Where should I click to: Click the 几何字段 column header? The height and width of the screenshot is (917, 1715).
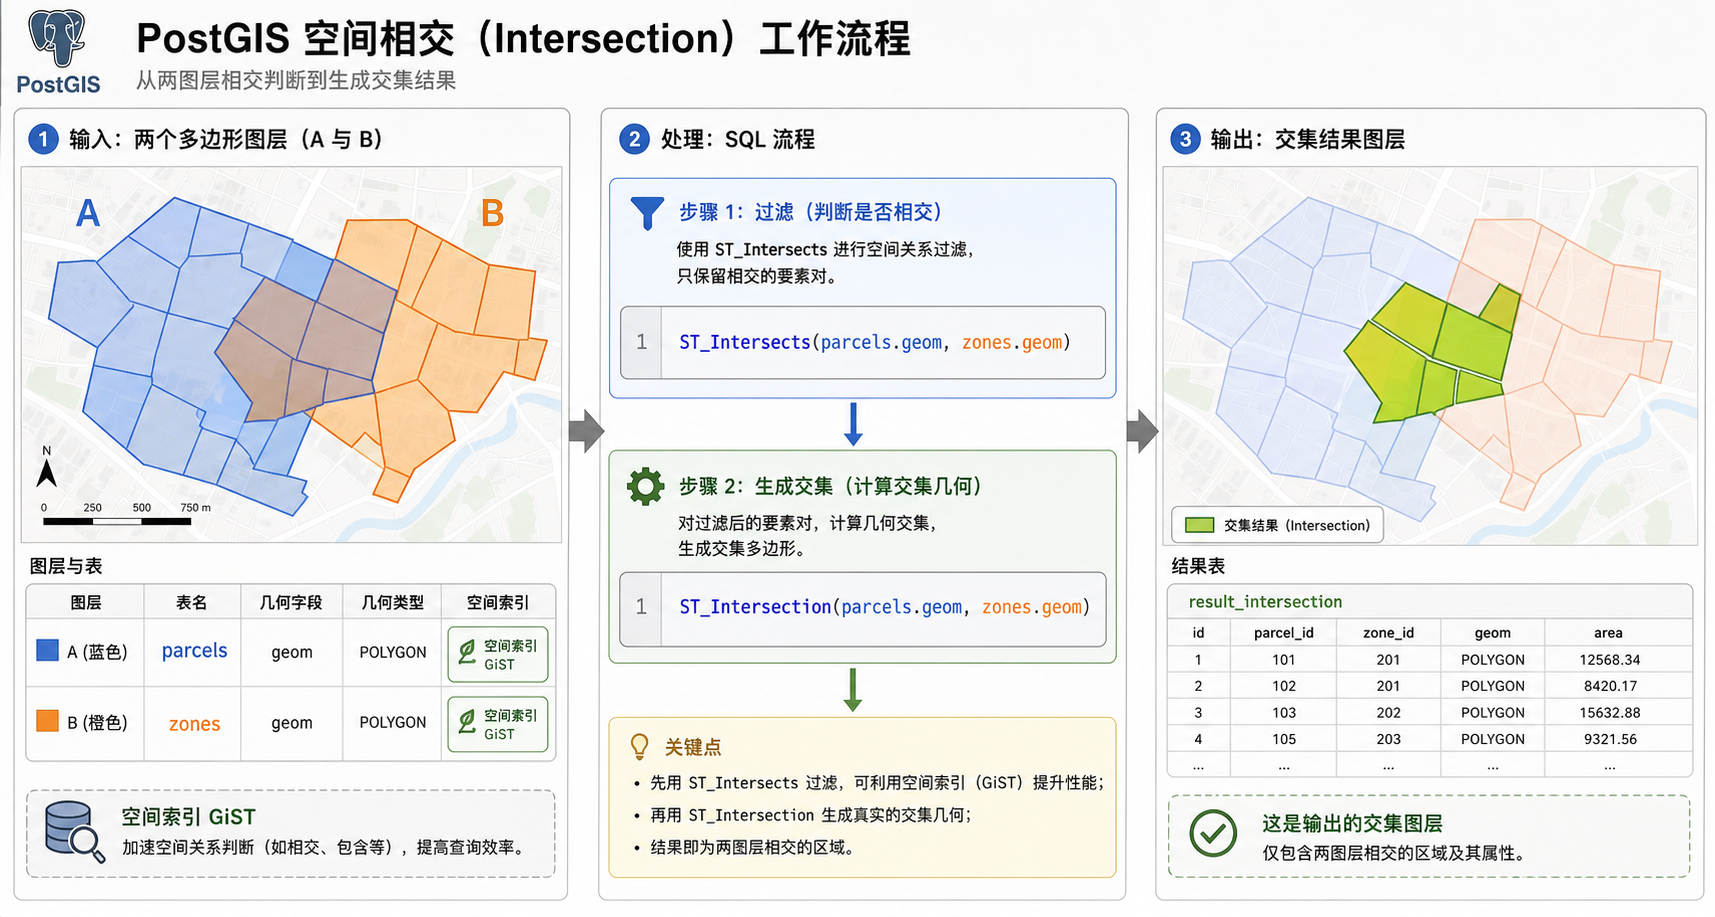(291, 603)
